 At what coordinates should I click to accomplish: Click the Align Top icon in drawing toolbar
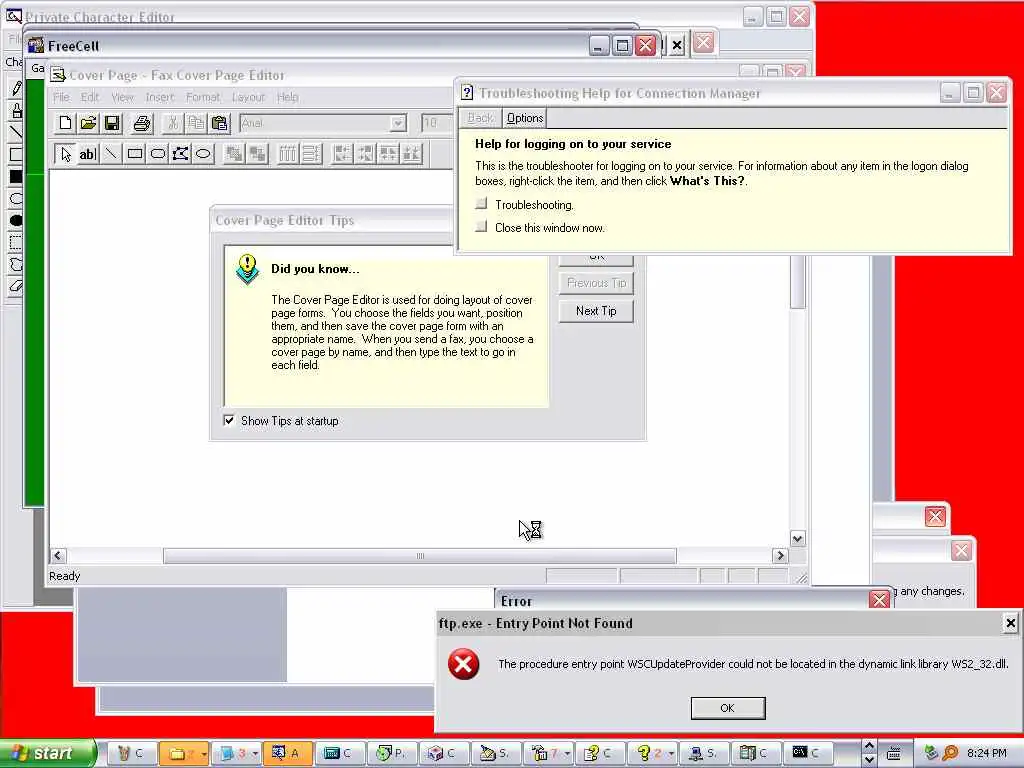coord(389,154)
